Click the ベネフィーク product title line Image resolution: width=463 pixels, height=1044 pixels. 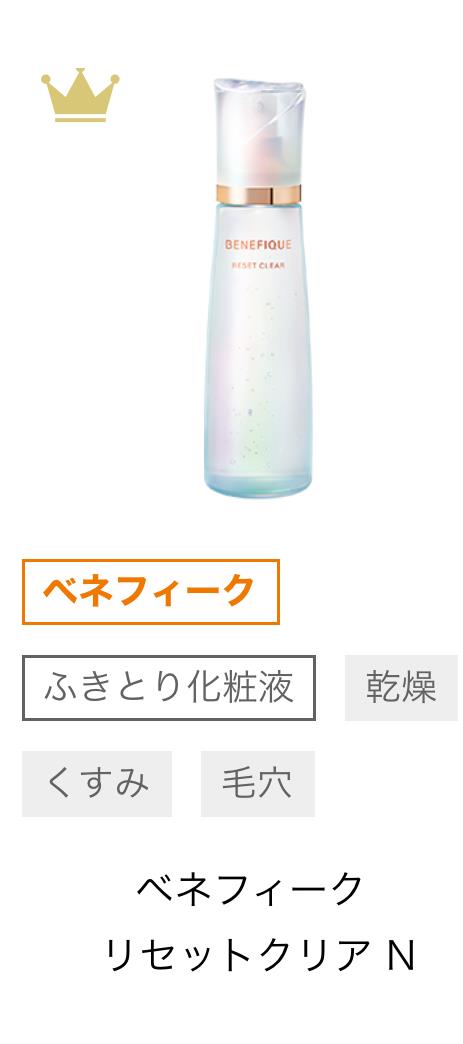[x=250, y=888]
